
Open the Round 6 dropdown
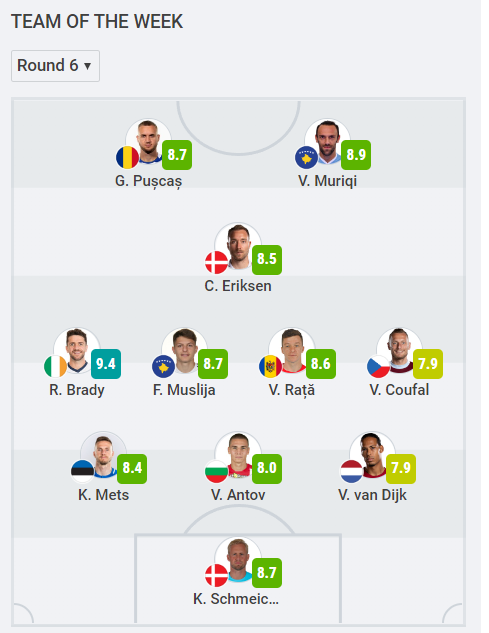coord(55,66)
